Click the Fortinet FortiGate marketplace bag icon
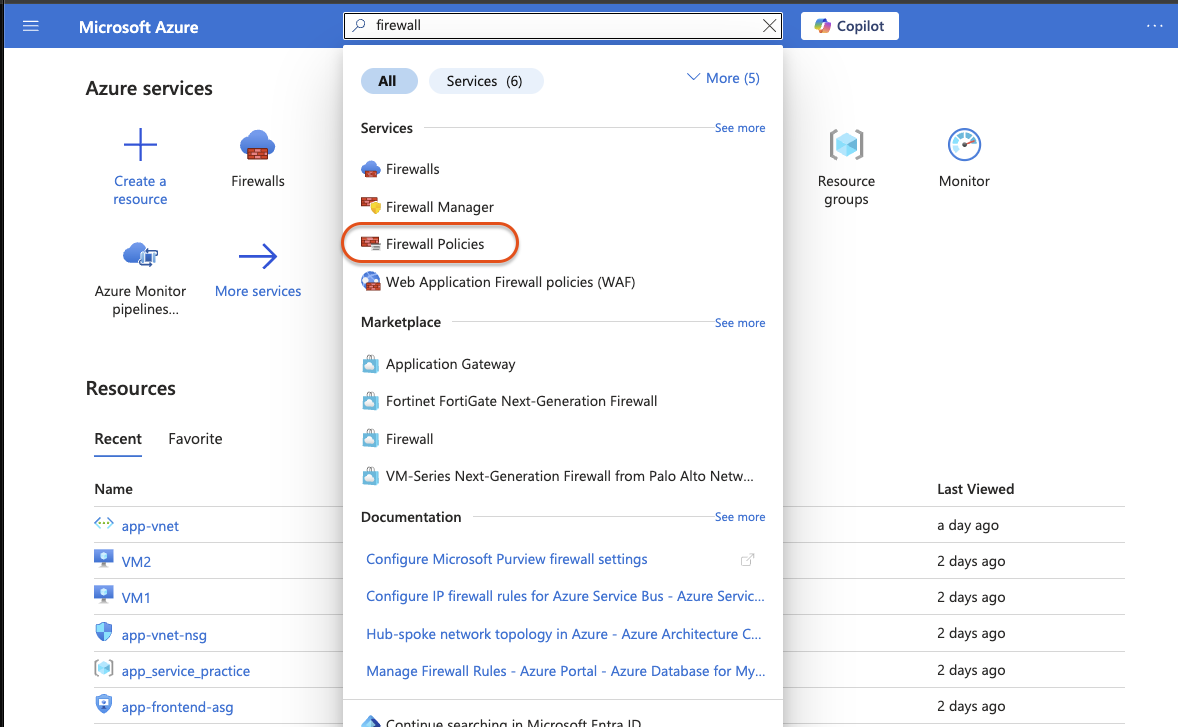Screen dimensions: 1178x727 [x=370, y=401]
